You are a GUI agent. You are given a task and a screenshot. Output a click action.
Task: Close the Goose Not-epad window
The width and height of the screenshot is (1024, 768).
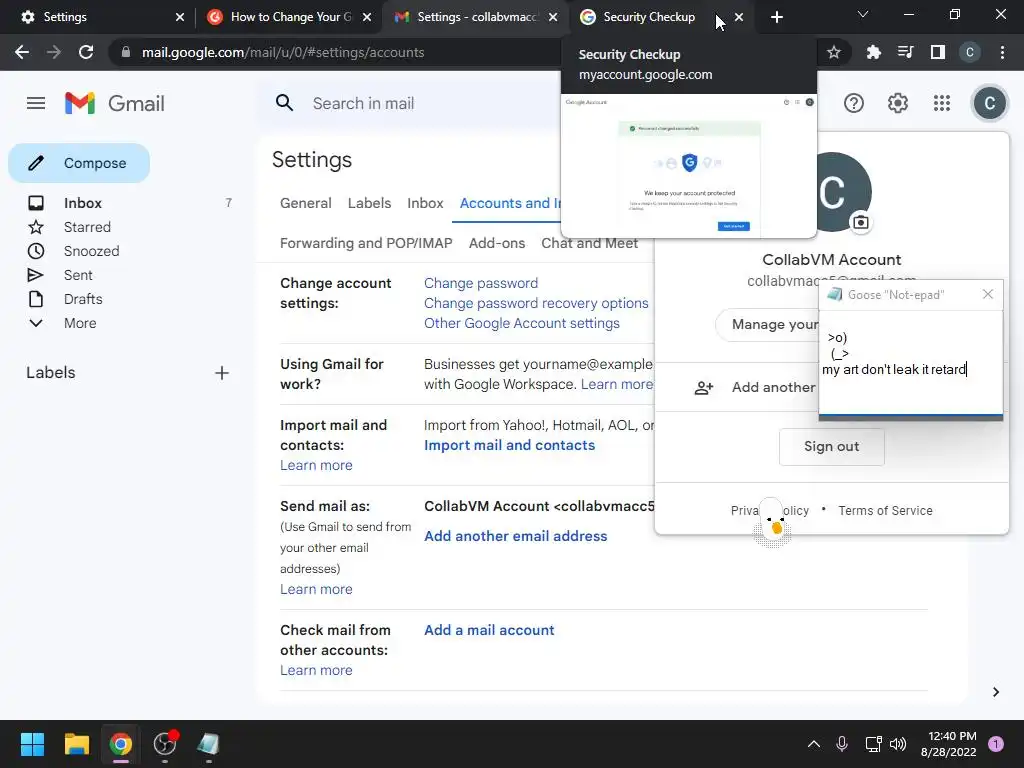pos(988,295)
